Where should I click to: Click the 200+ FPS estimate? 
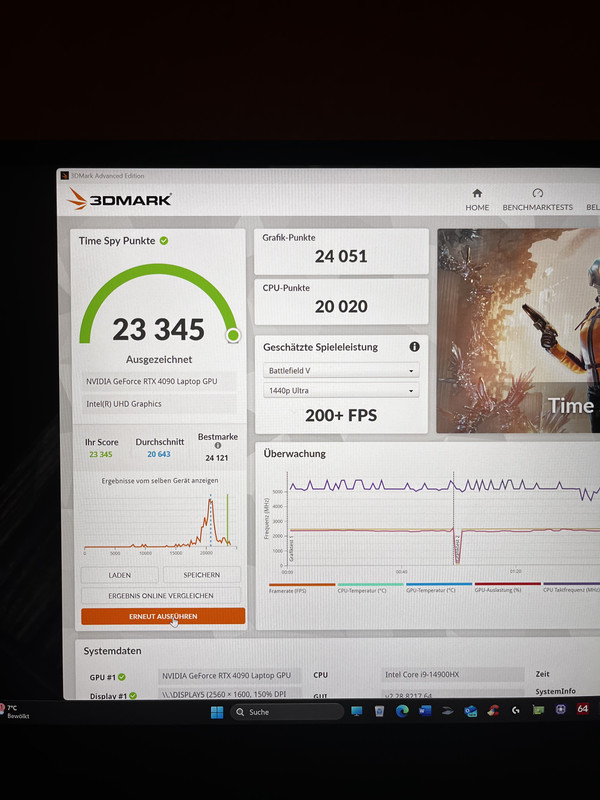point(341,415)
